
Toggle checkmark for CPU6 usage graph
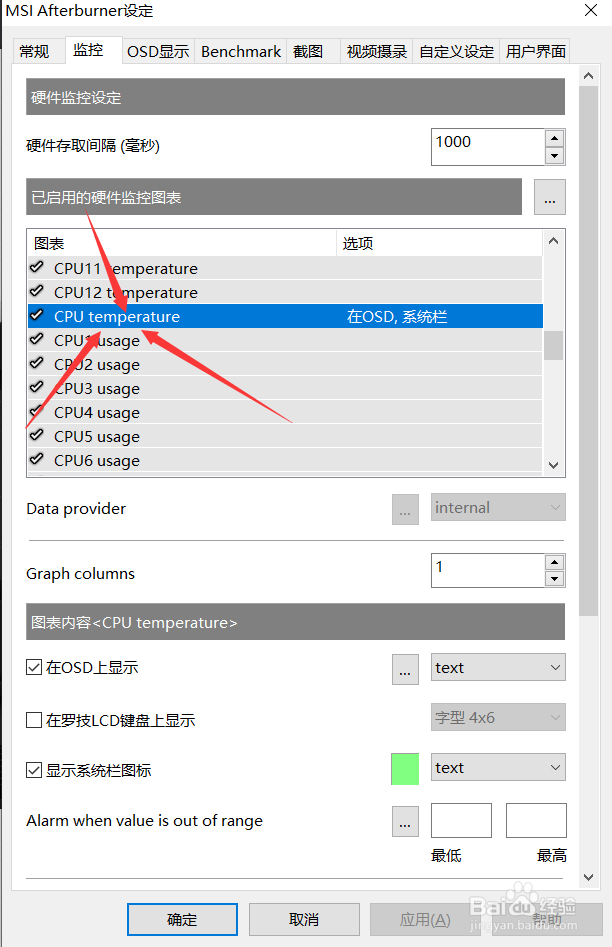(37, 458)
